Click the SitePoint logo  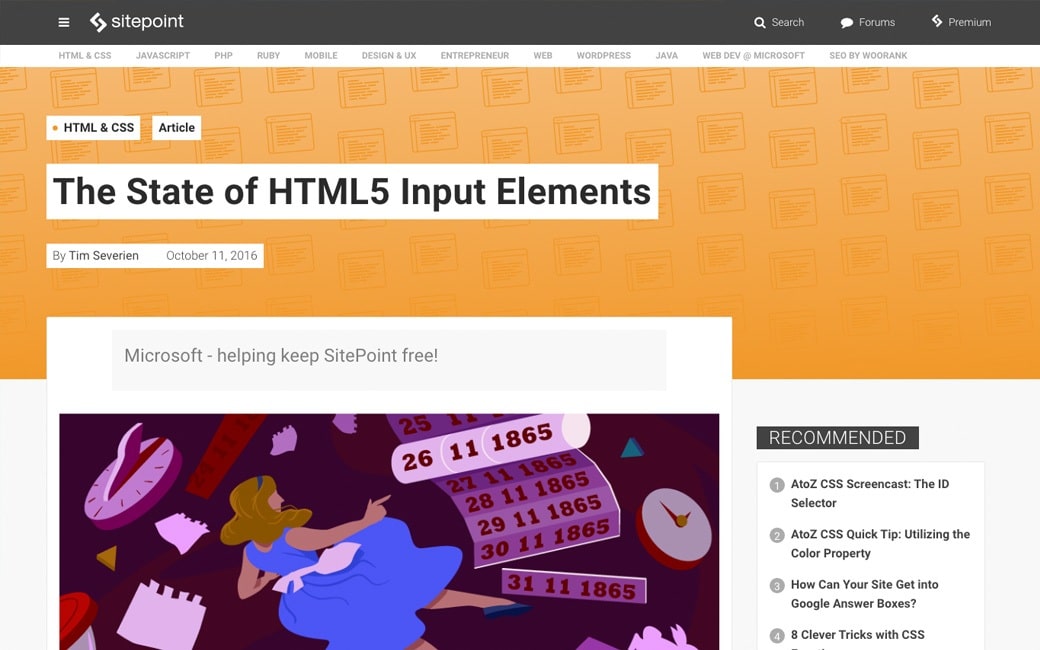[137, 22]
